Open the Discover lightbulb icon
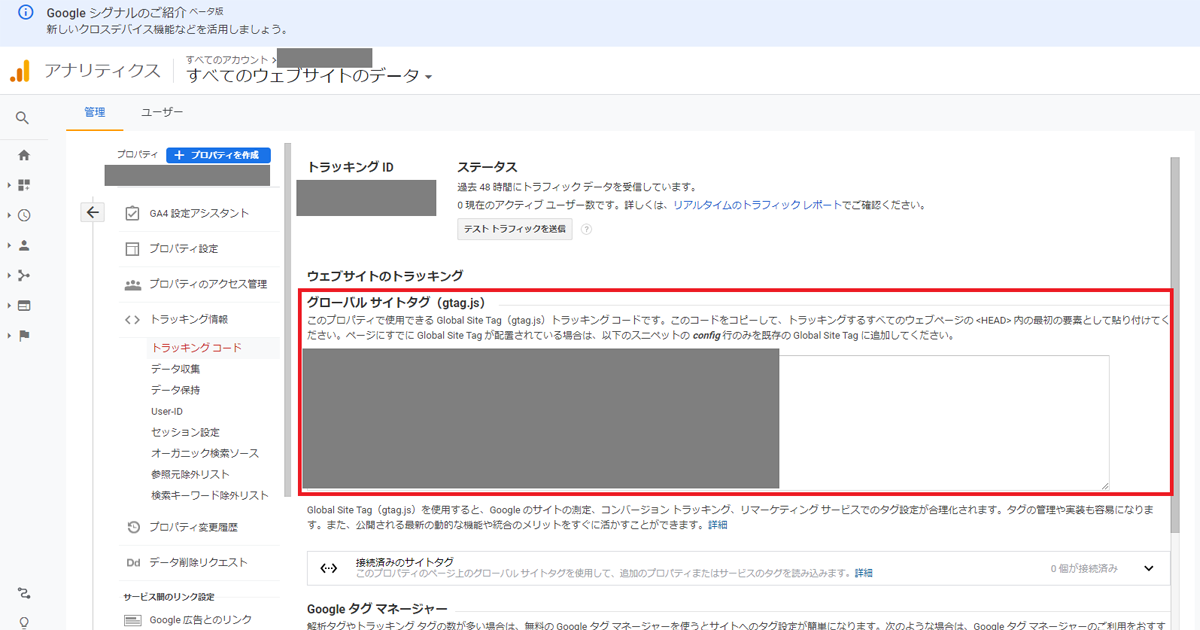Viewport: 1200px width, 630px height. coord(24,622)
